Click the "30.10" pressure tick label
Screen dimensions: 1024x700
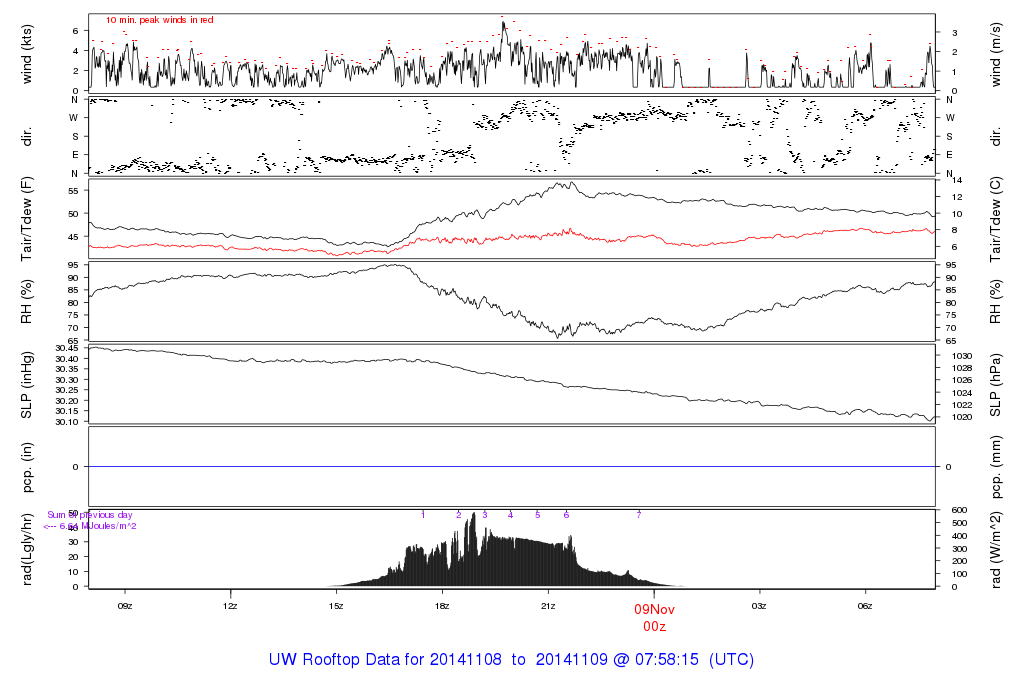[x=67, y=422]
